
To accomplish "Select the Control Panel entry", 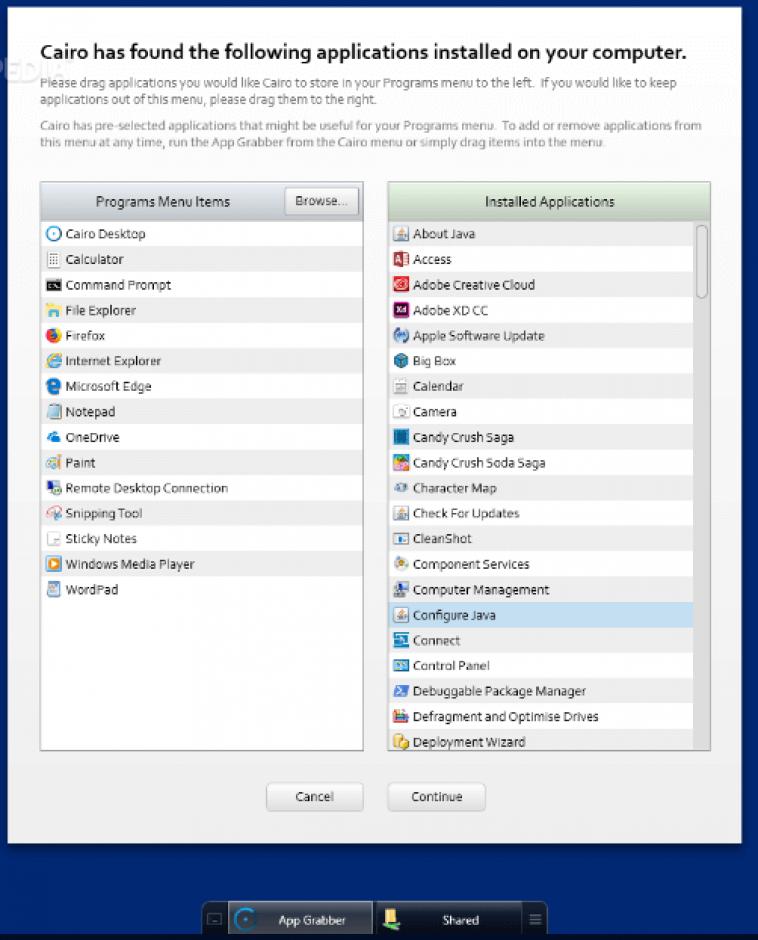I will [x=540, y=665].
